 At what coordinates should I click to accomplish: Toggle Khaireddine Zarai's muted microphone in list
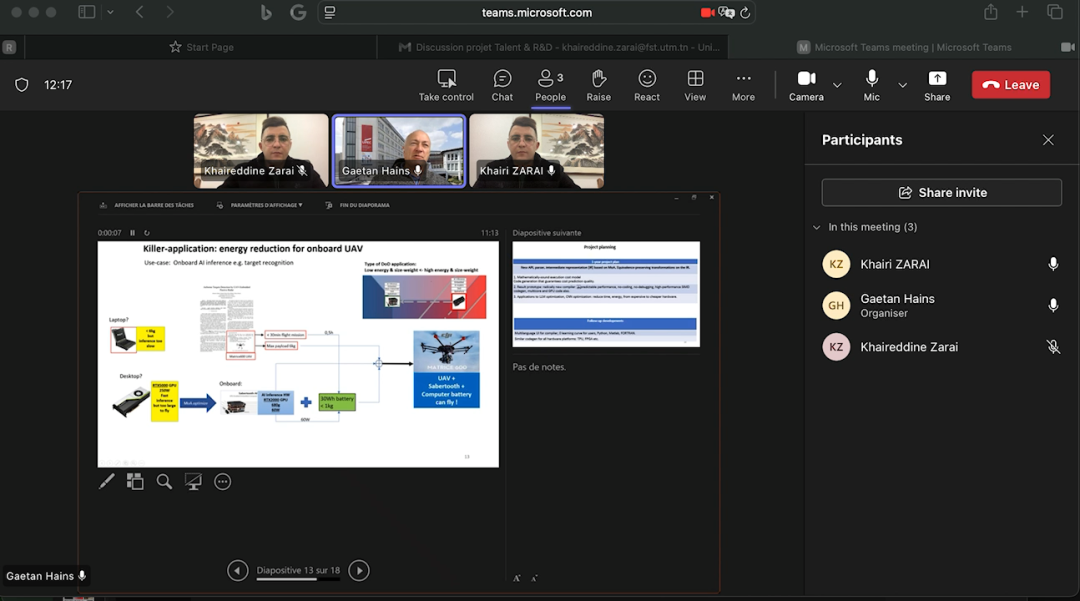pyautogui.click(x=1052, y=347)
